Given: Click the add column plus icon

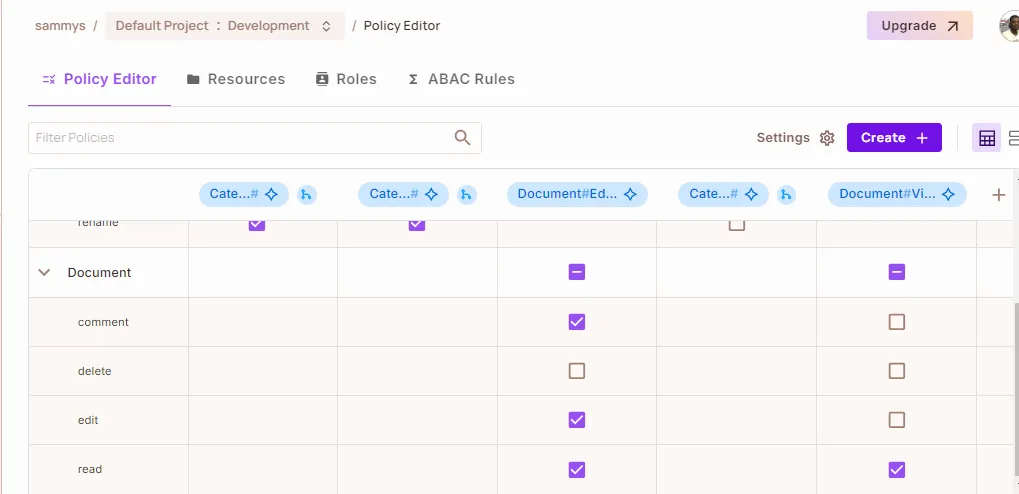Looking at the screenshot, I should tap(998, 195).
